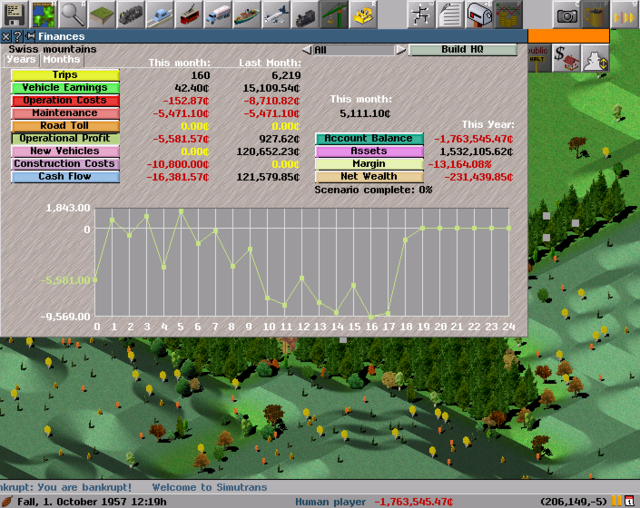Close the Finances window
640x508 pixels.
click(6, 37)
